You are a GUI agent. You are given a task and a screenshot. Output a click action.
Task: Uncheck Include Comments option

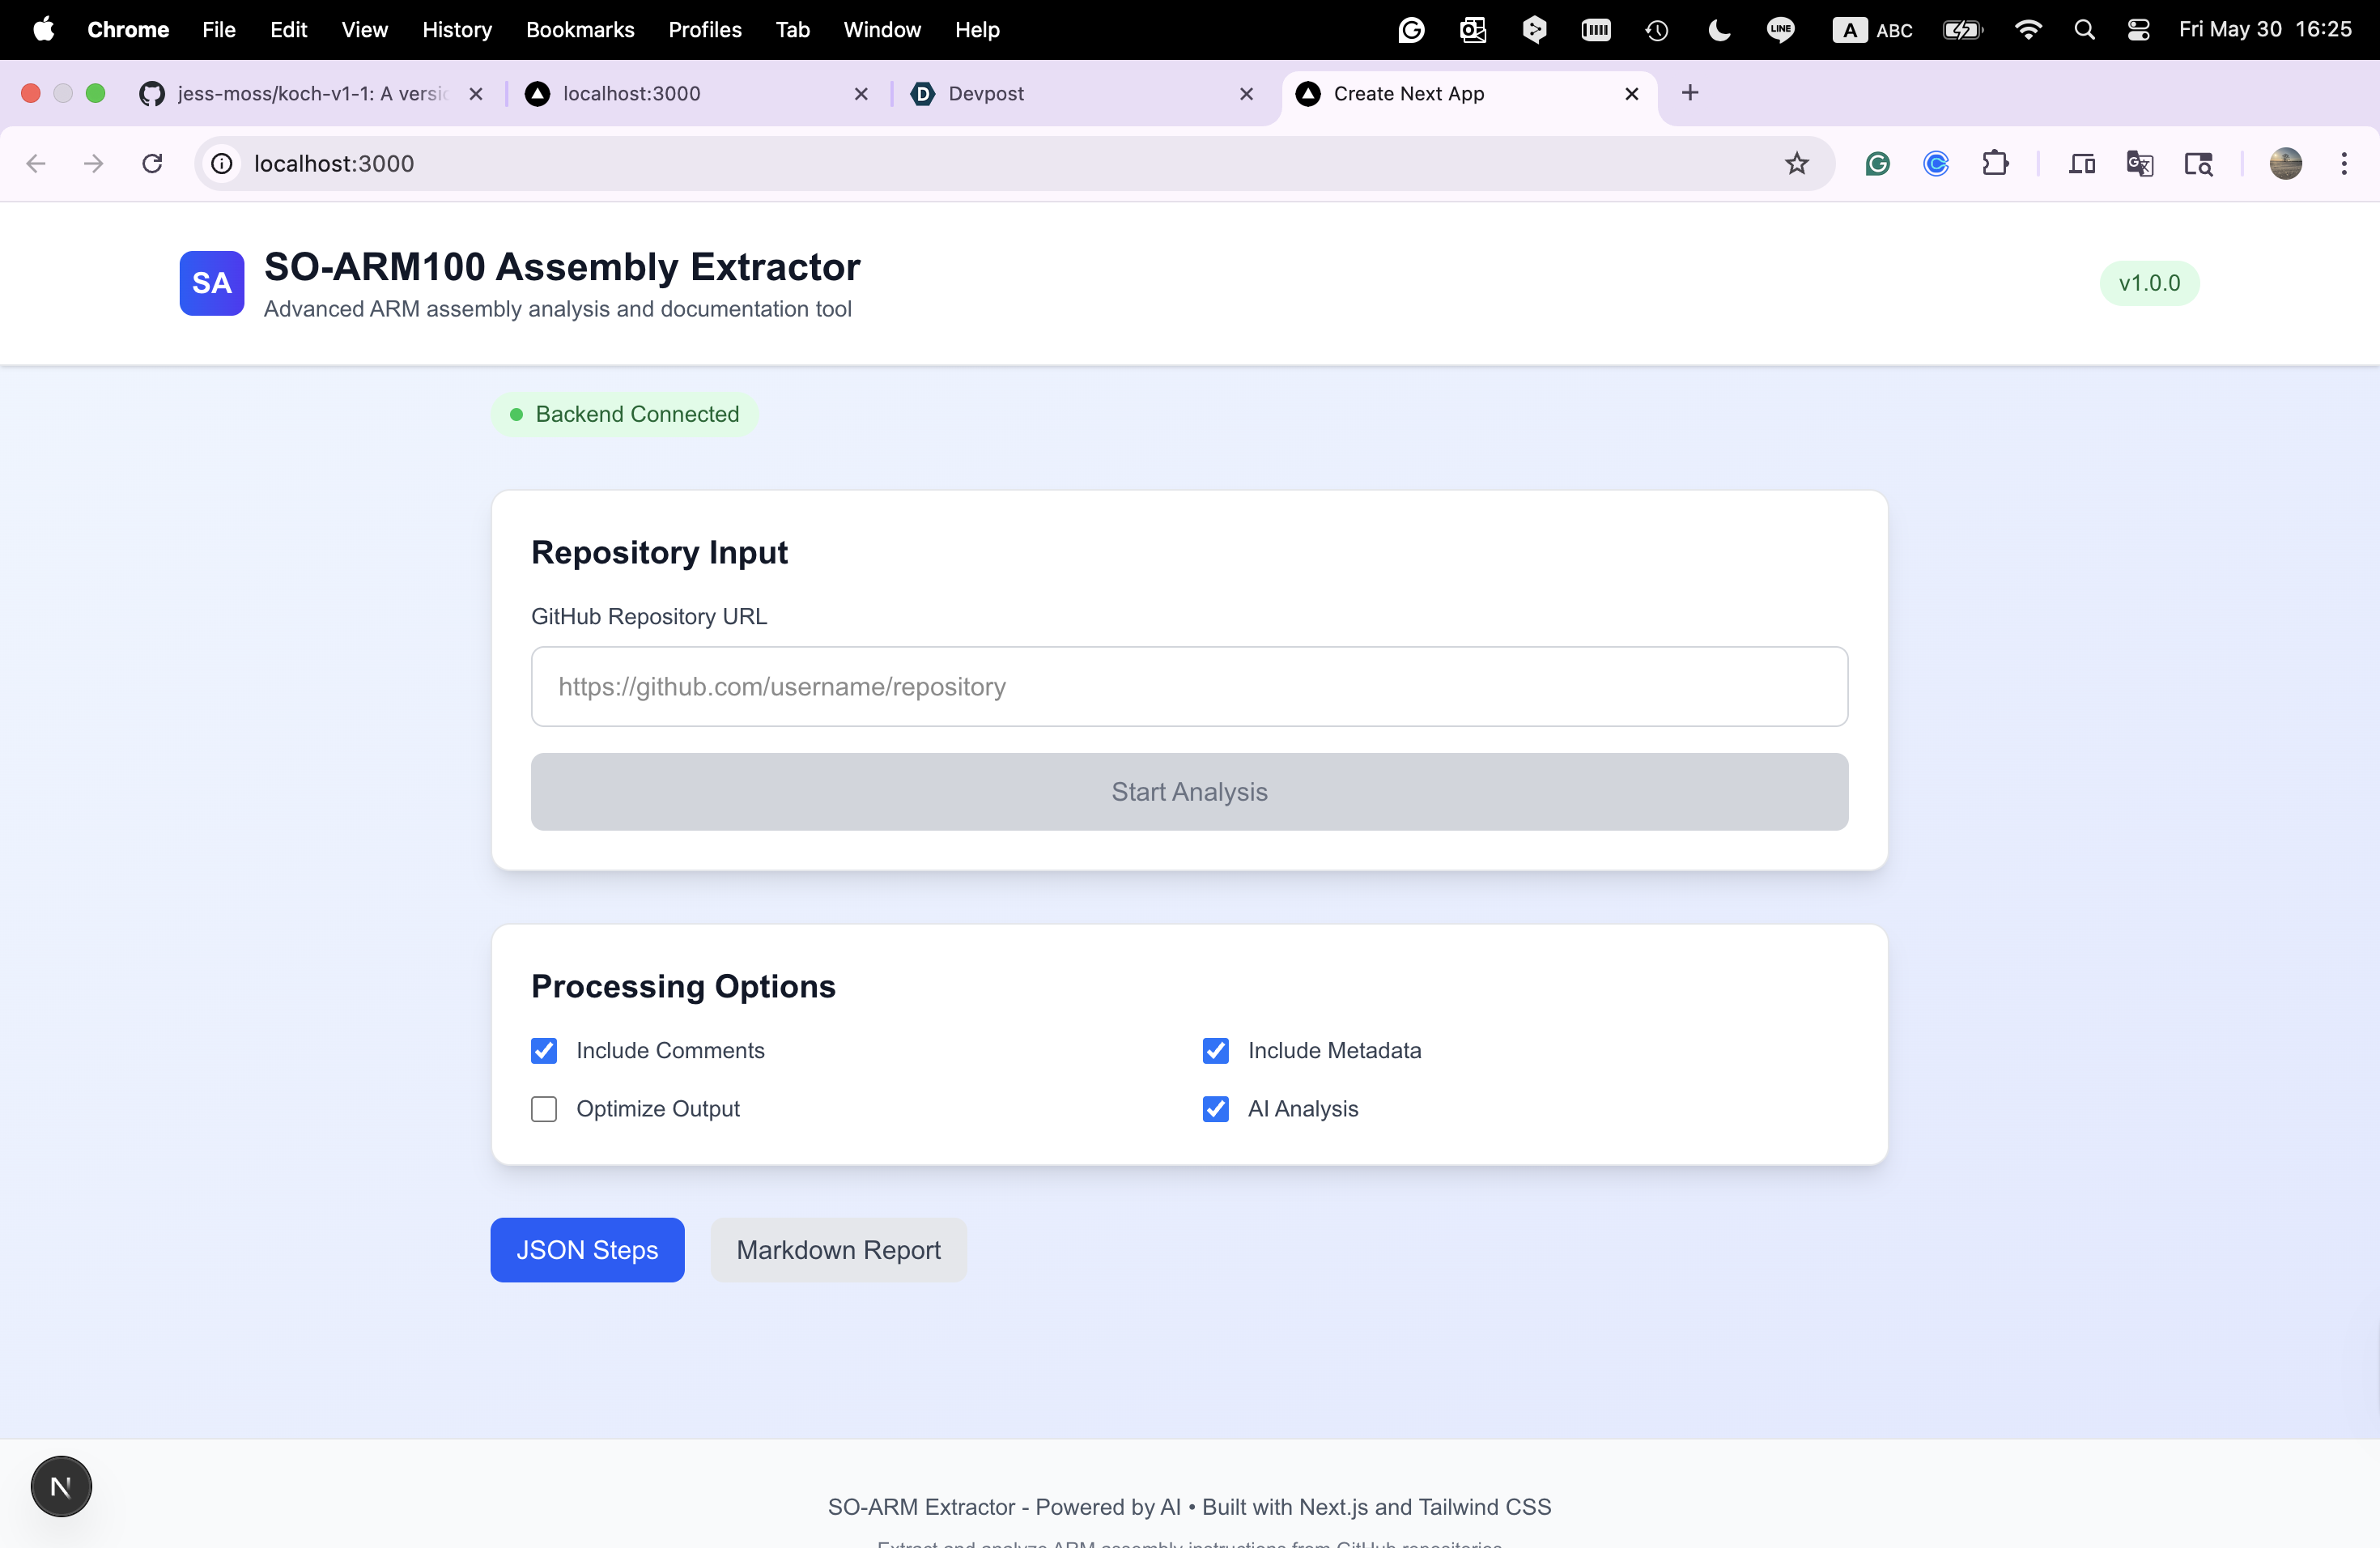pos(544,1050)
